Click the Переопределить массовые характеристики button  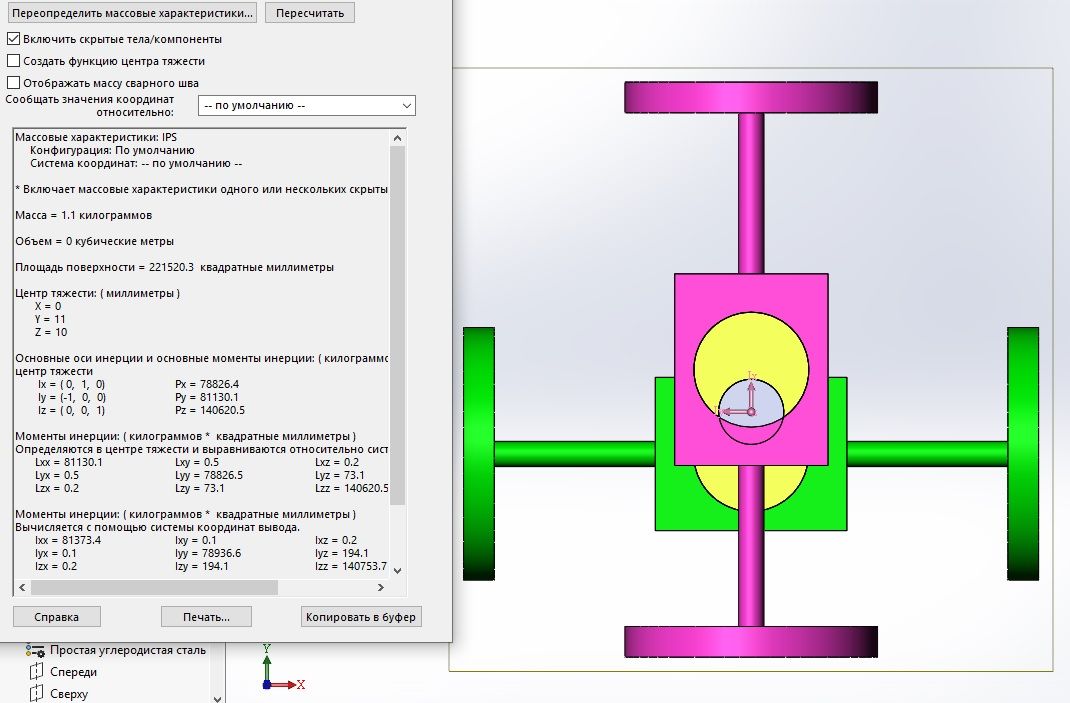(x=132, y=13)
